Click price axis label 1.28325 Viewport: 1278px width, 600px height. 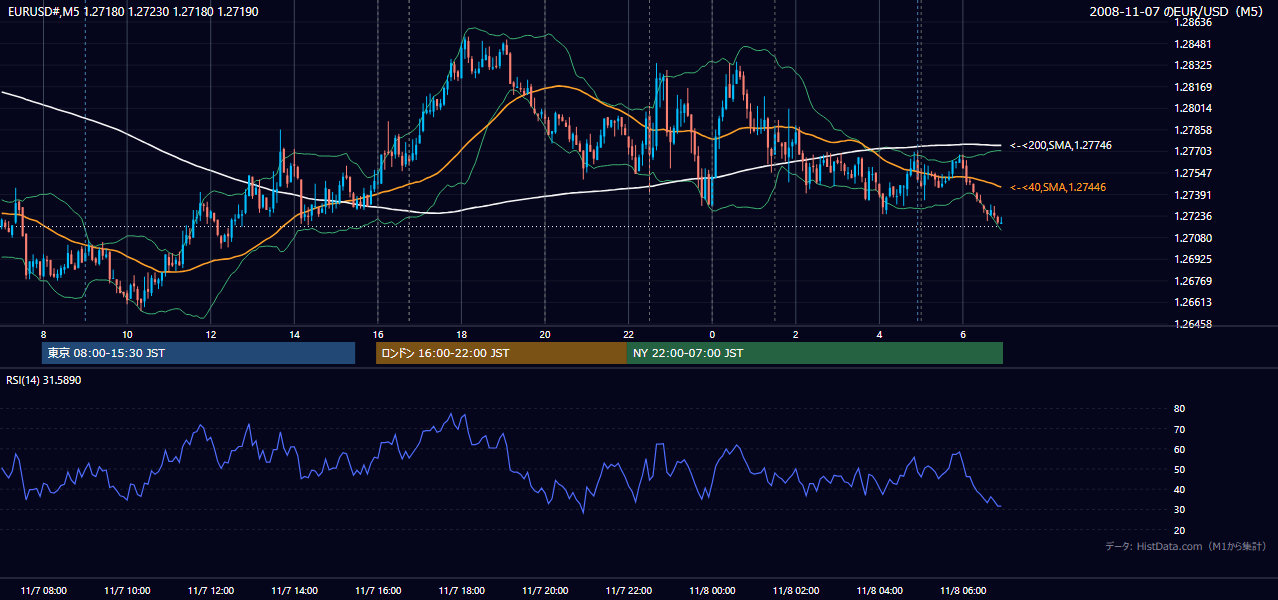(x=1195, y=65)
